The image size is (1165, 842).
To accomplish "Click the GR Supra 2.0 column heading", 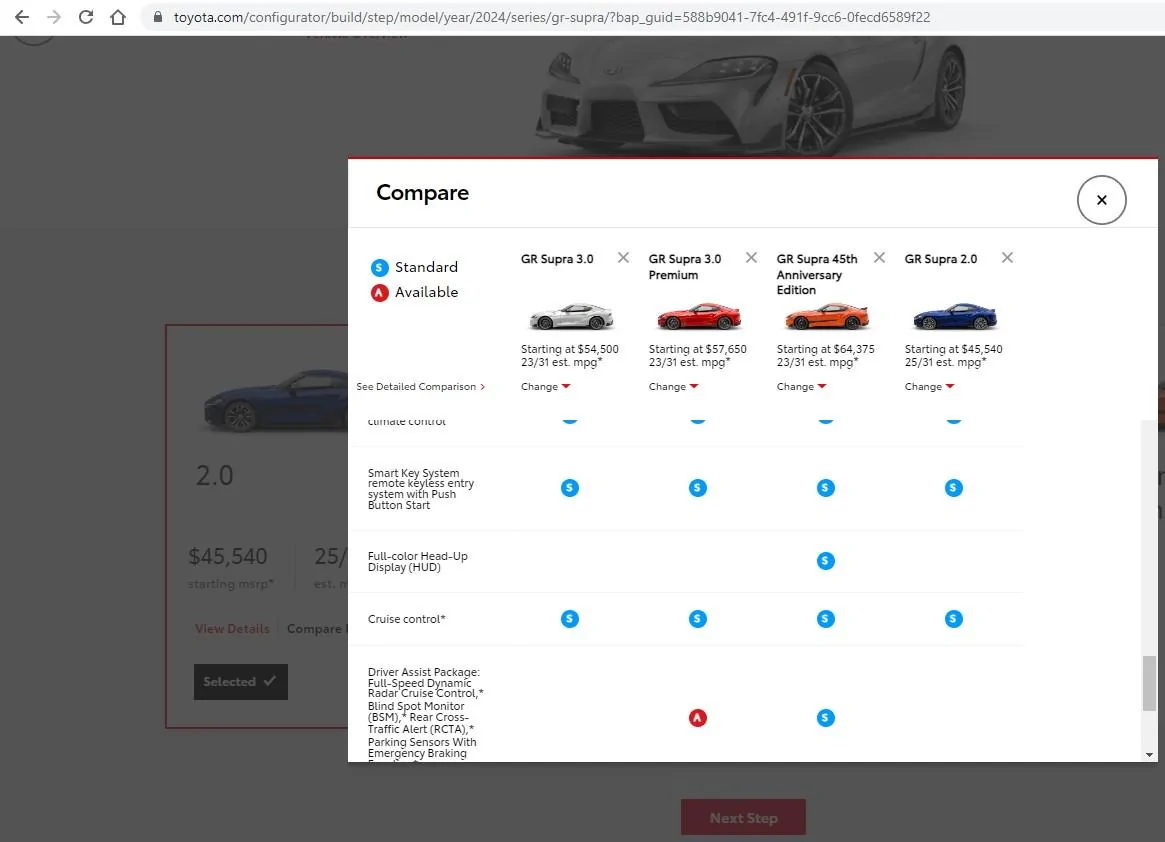I will point(941,259).
